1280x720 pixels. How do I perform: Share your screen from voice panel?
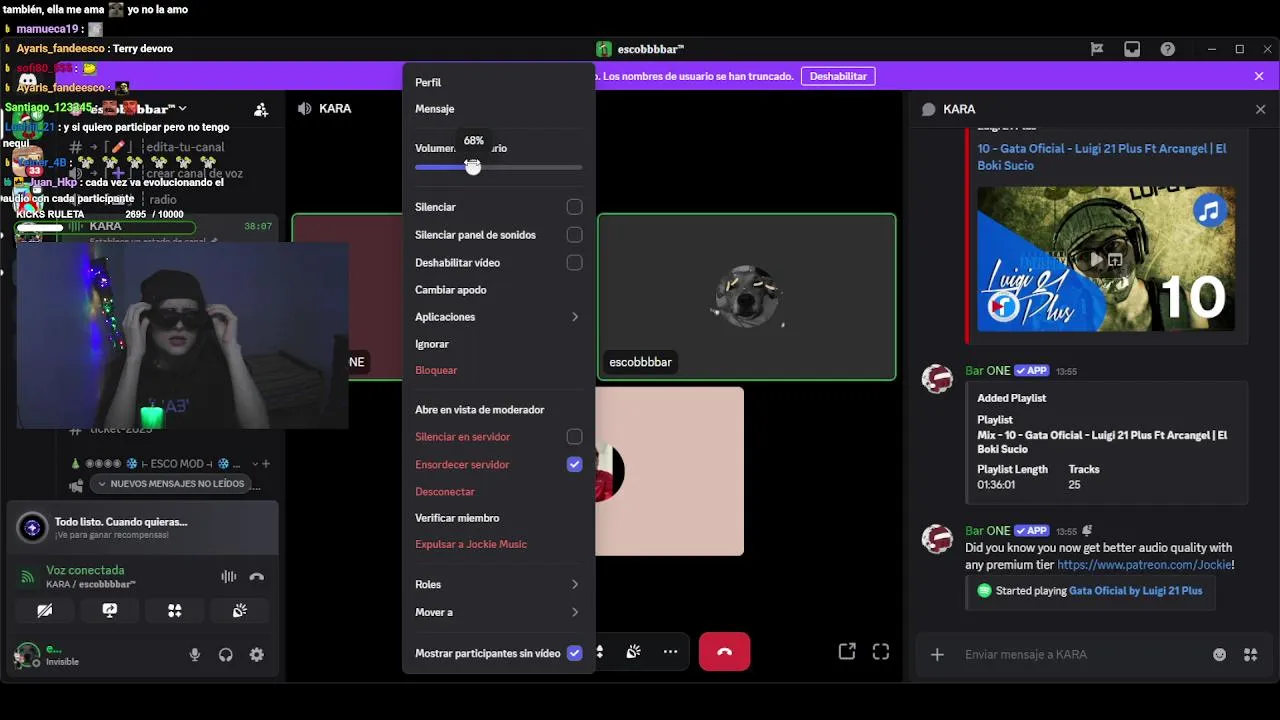click(x=110, y=610)
